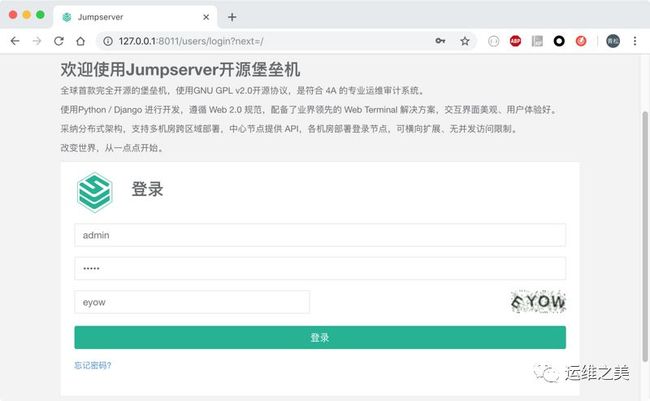Click the macOS green fullscreen button
This screenshot has width=650, height=401.
coord(40,15)
